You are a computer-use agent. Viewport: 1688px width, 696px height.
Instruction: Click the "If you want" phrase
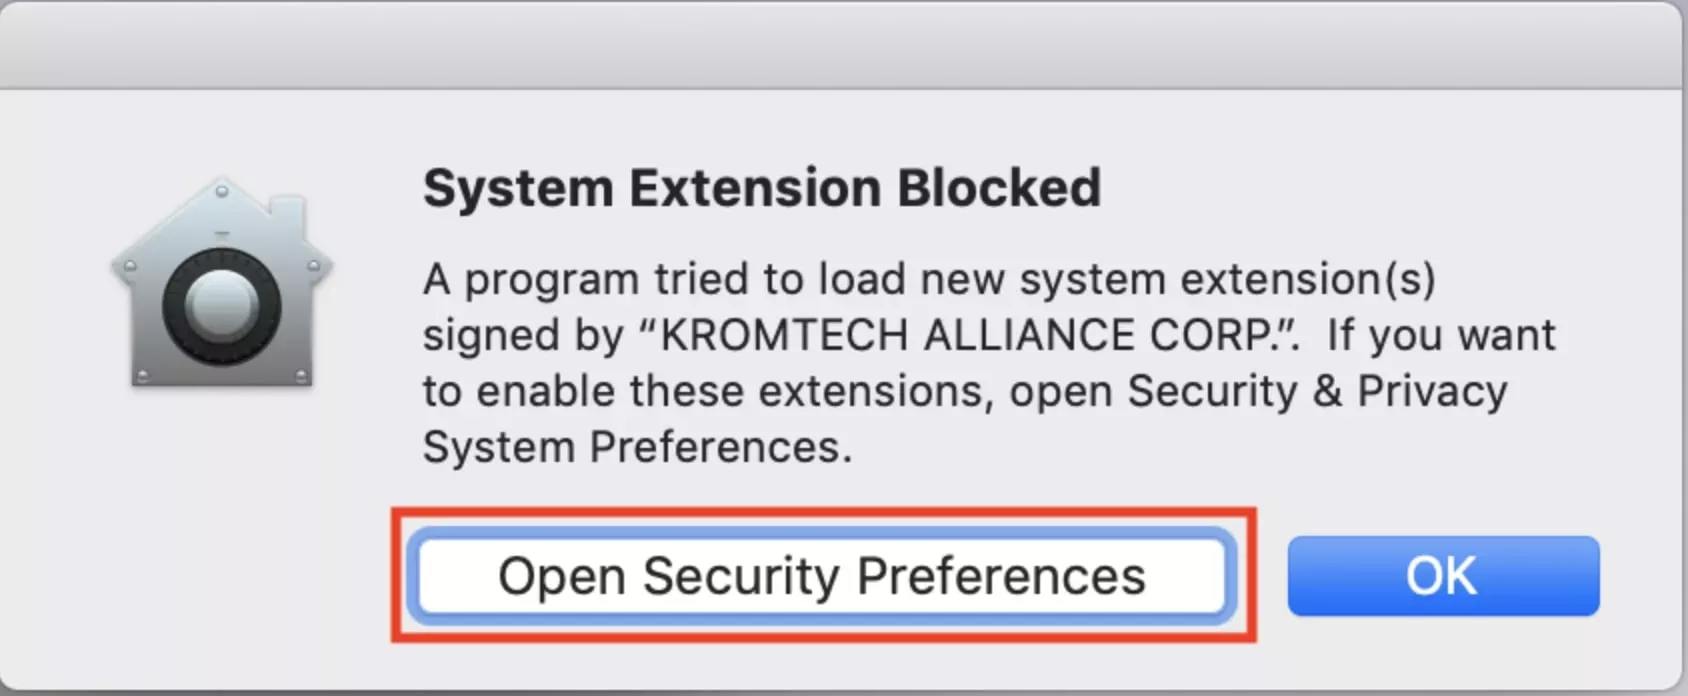click(1440, 335)
